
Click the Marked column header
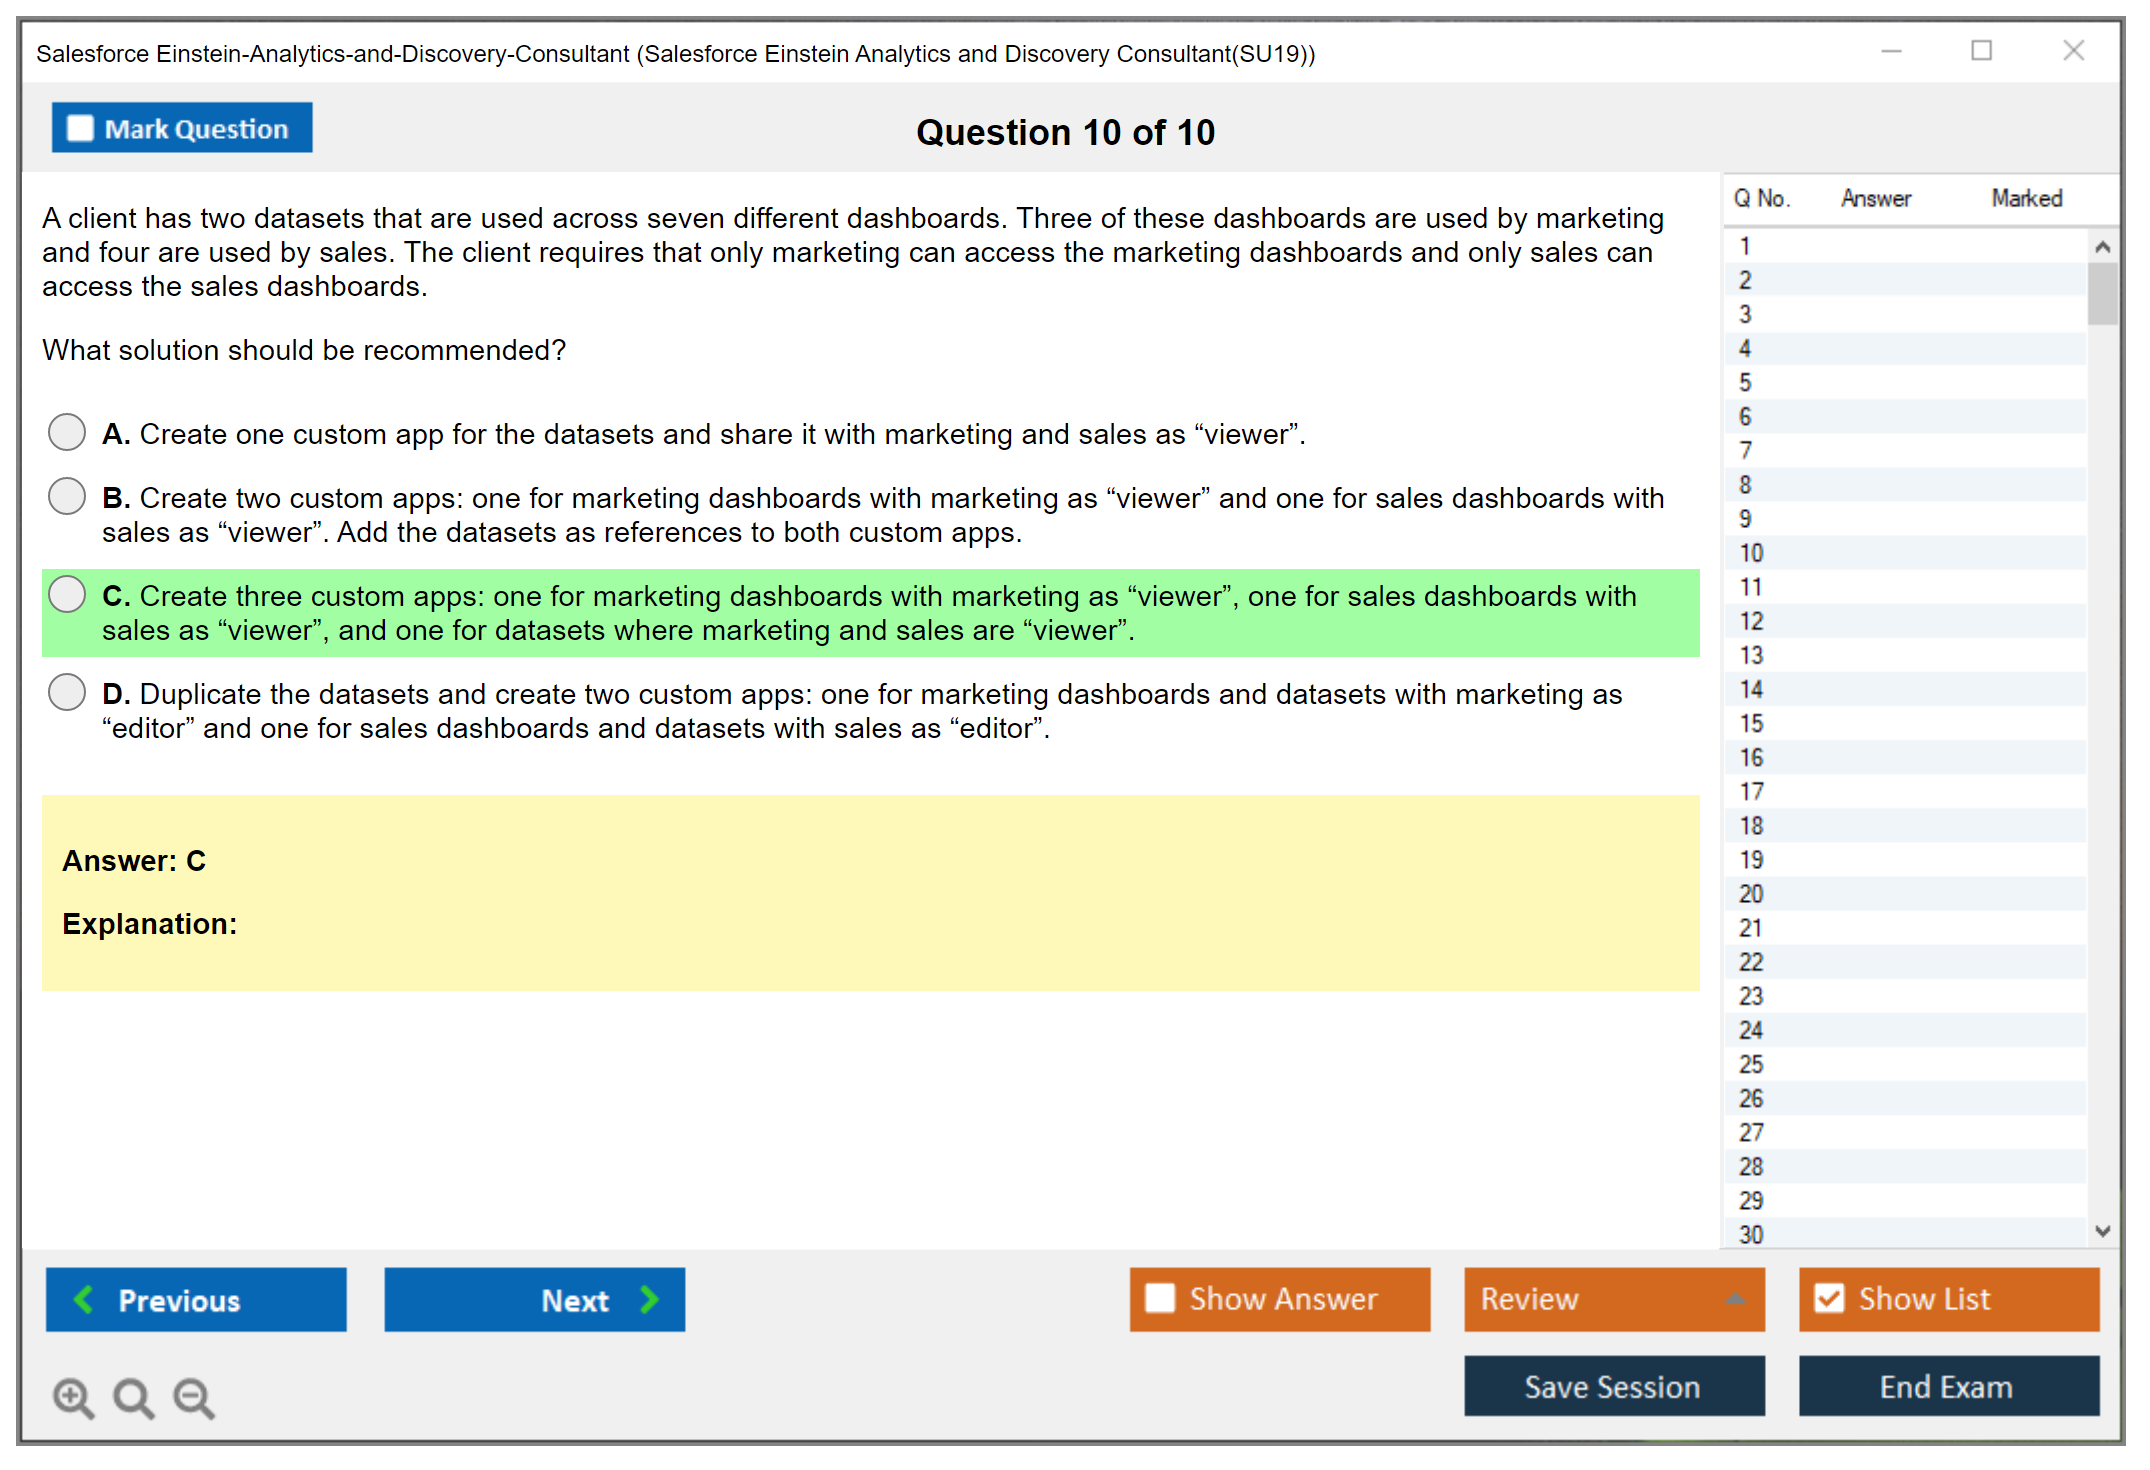pyautogui.click(x=2026, y=198)
